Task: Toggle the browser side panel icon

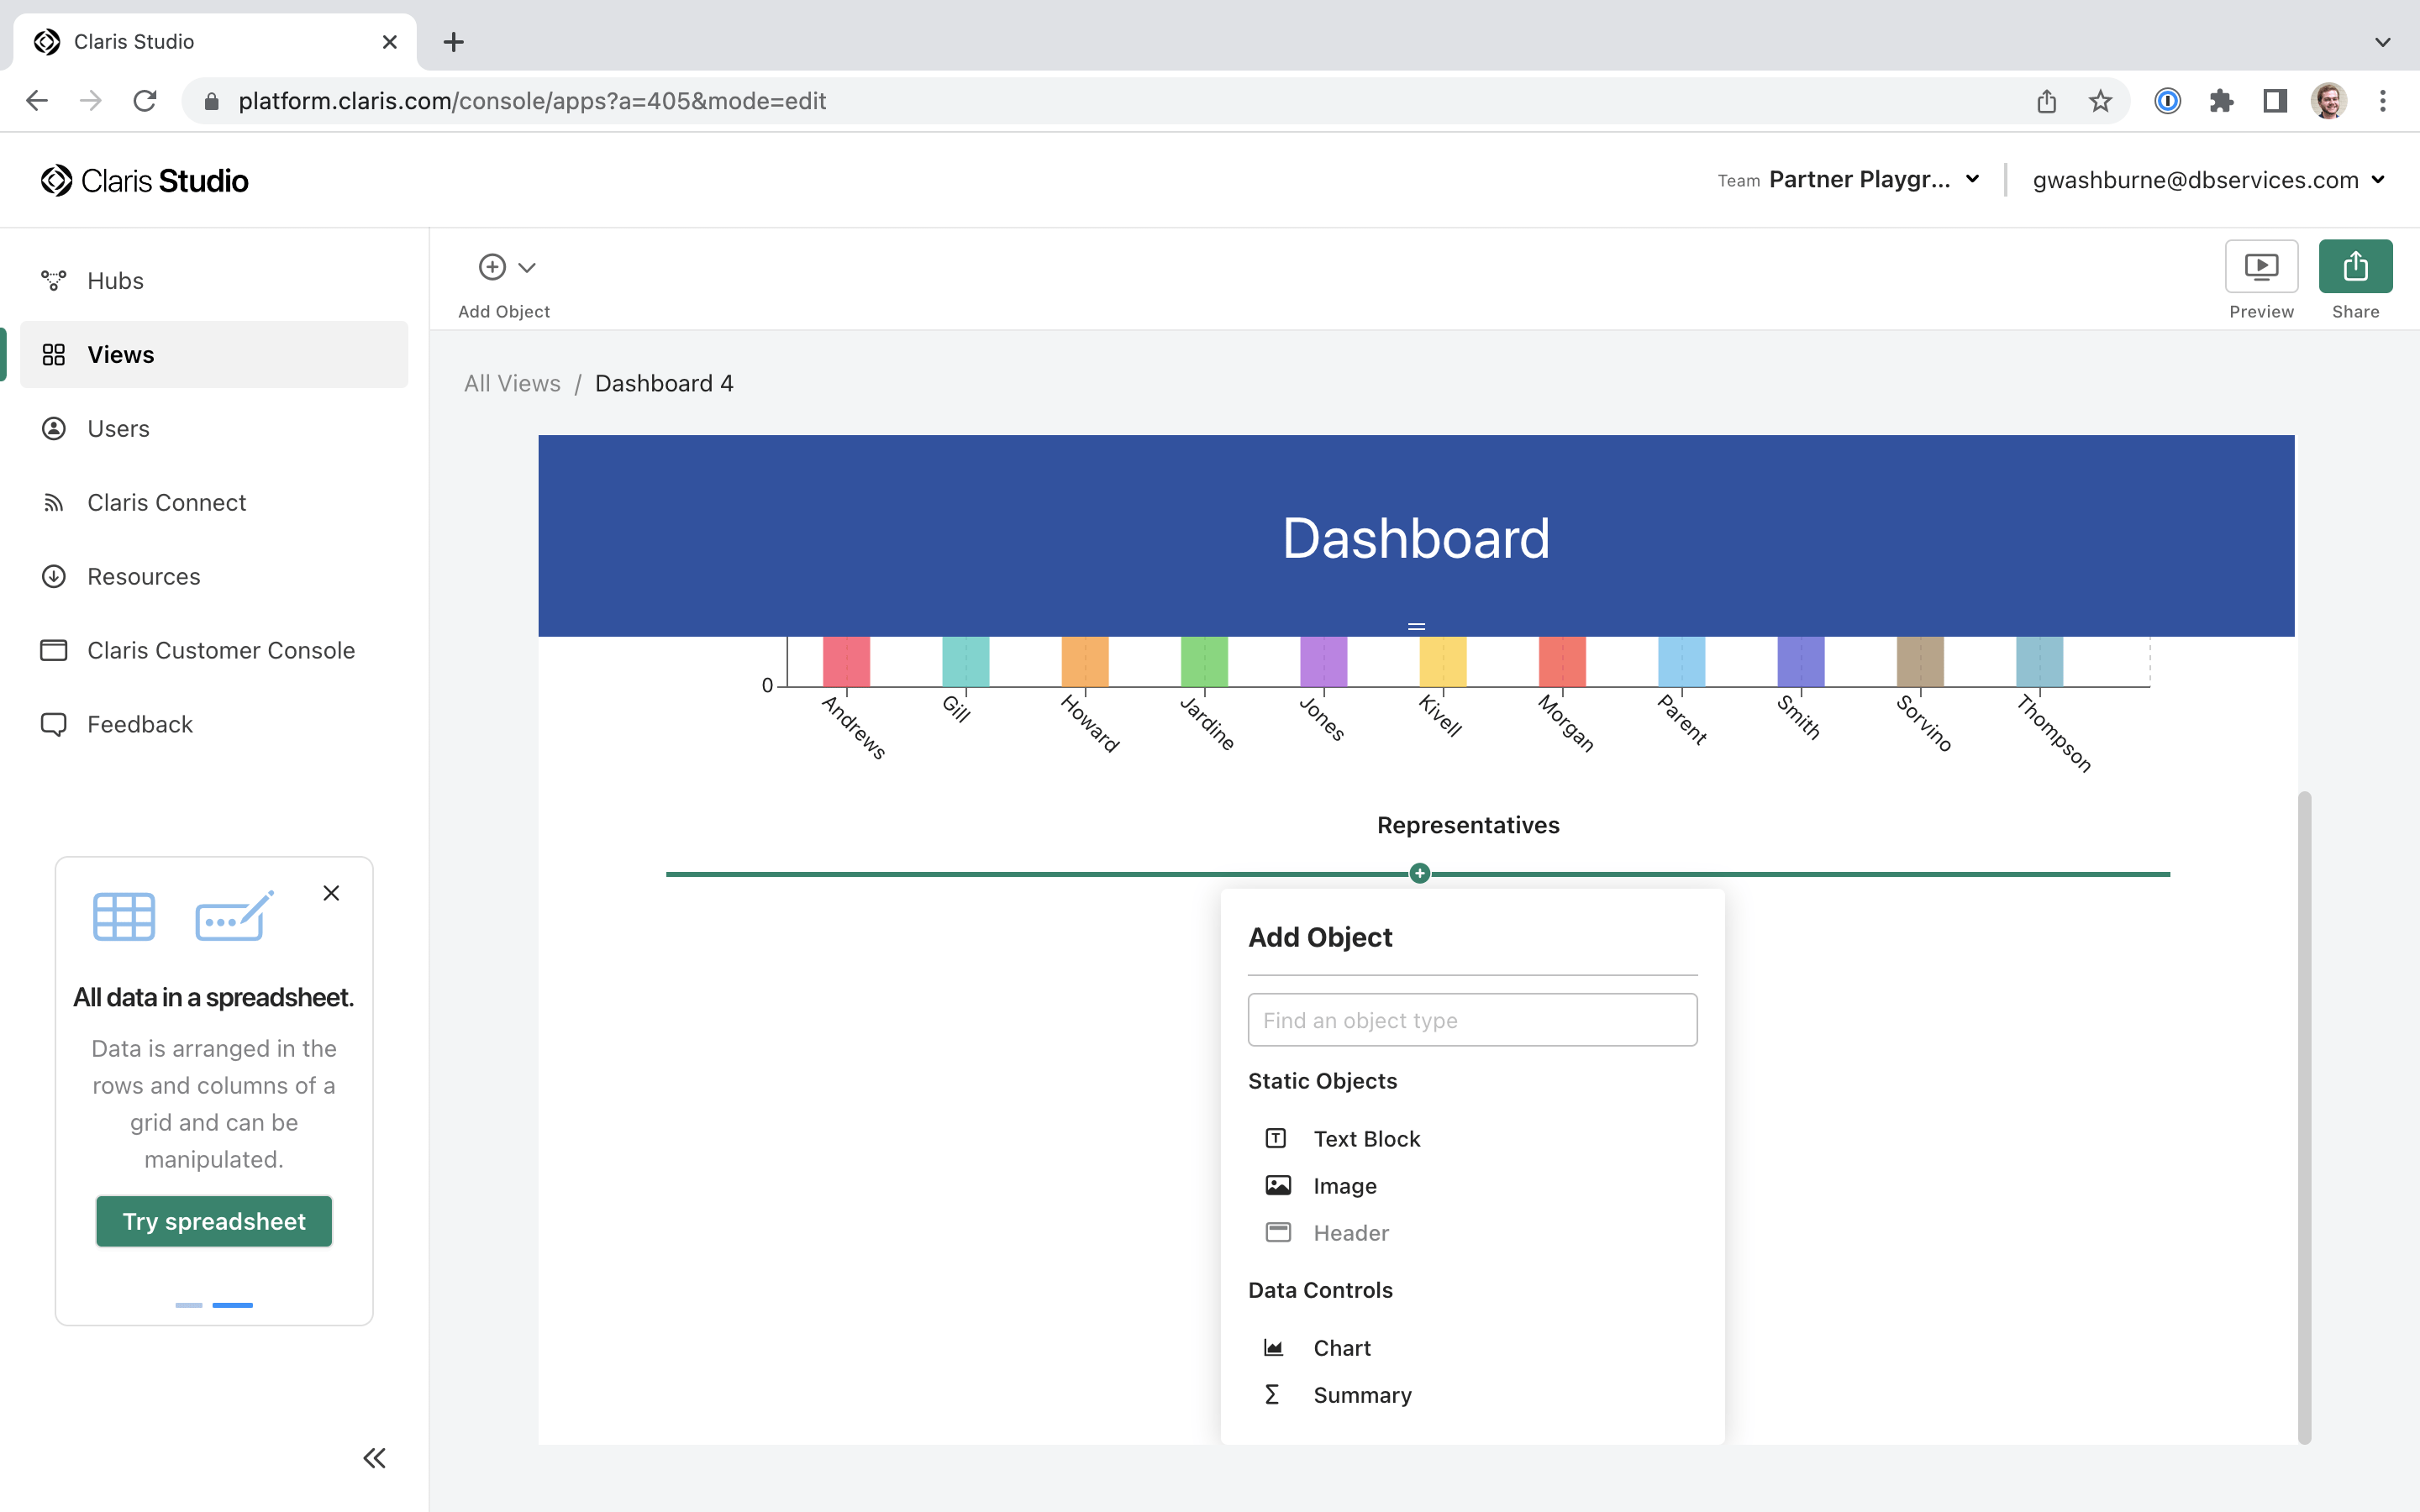Action: coord(2275,101)
